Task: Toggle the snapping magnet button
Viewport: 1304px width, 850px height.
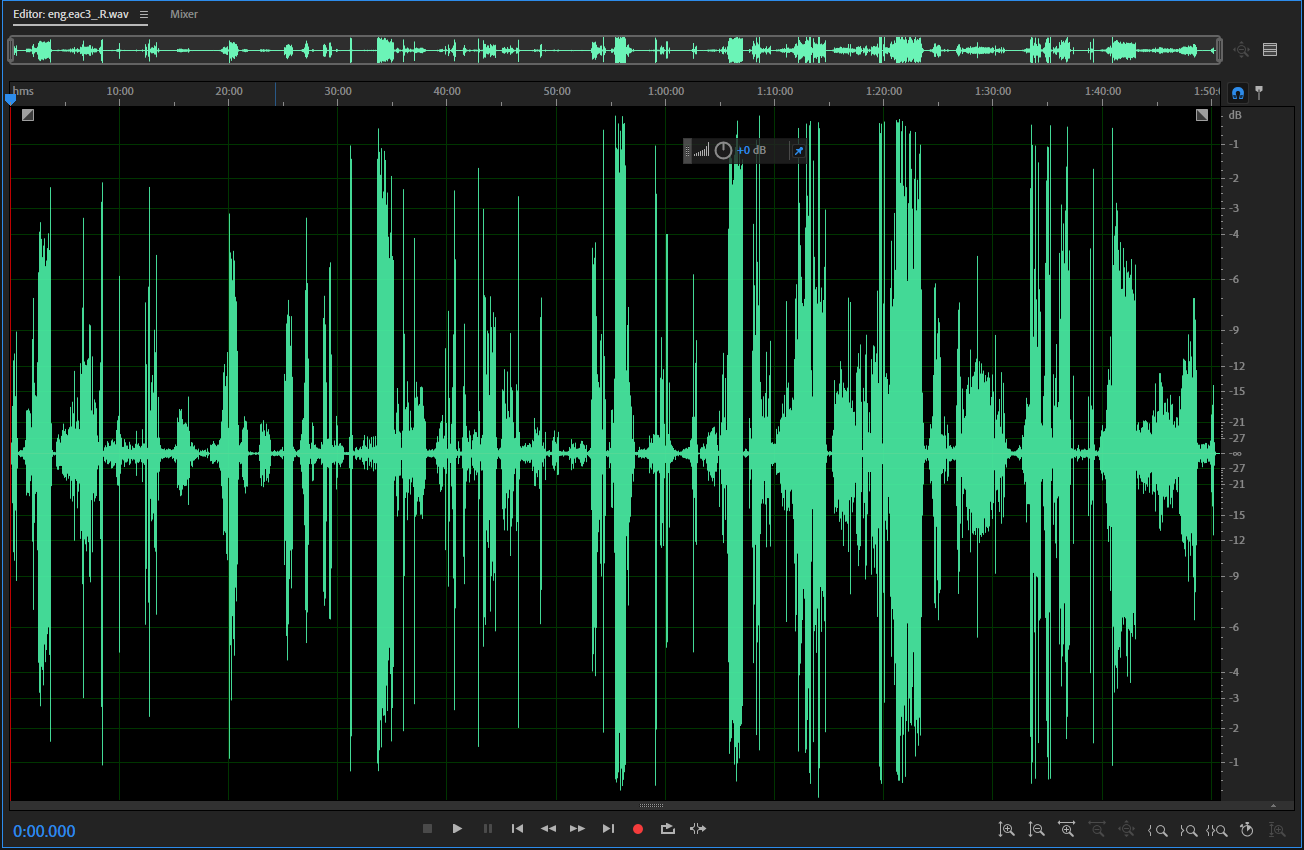Action: tap(1238, 93)
